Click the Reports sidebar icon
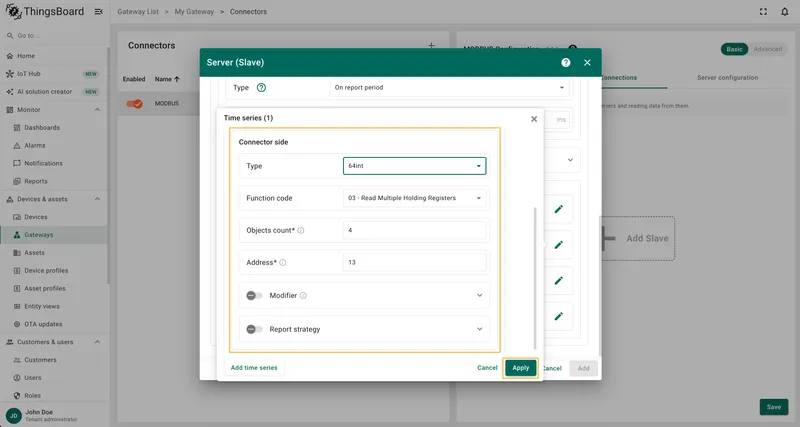Viewport: 800px width, 427px height. pos(17,181)
